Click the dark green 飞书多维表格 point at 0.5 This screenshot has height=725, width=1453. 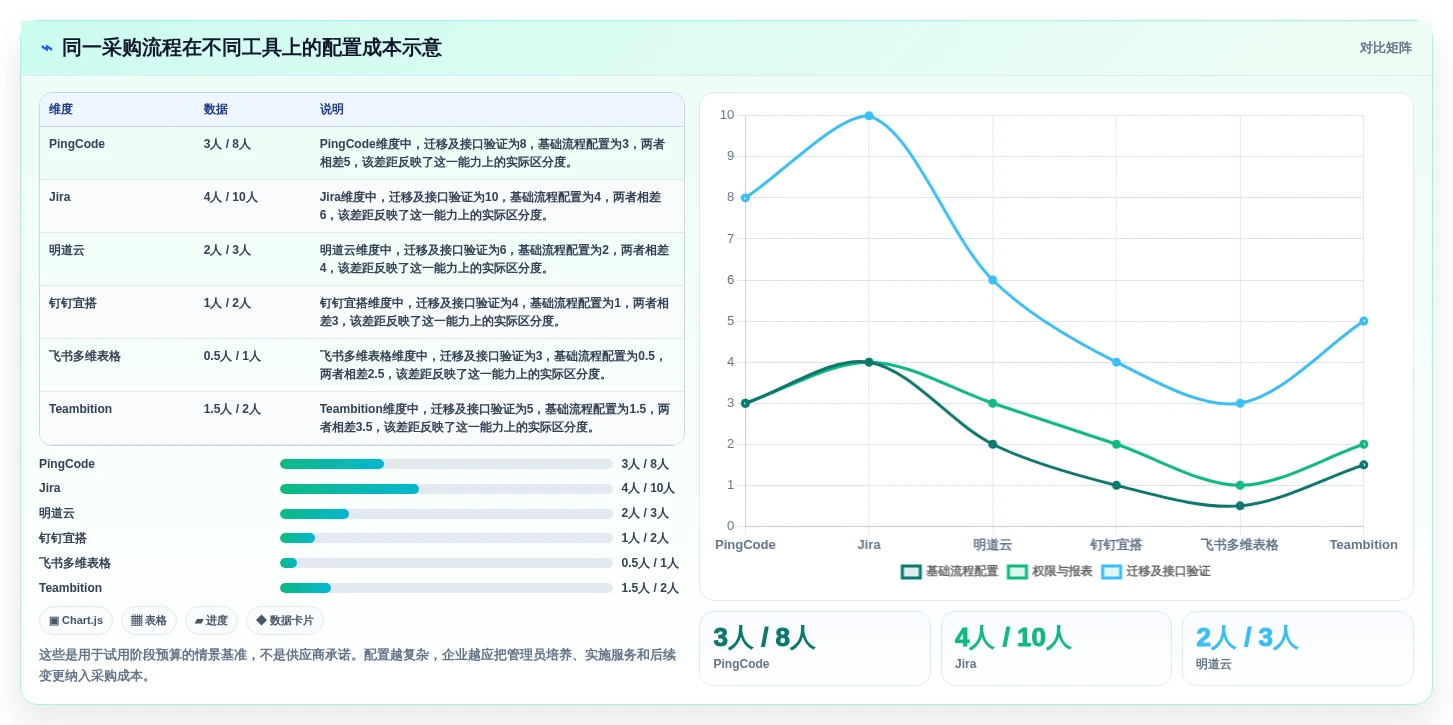(x=1240, y=506)
